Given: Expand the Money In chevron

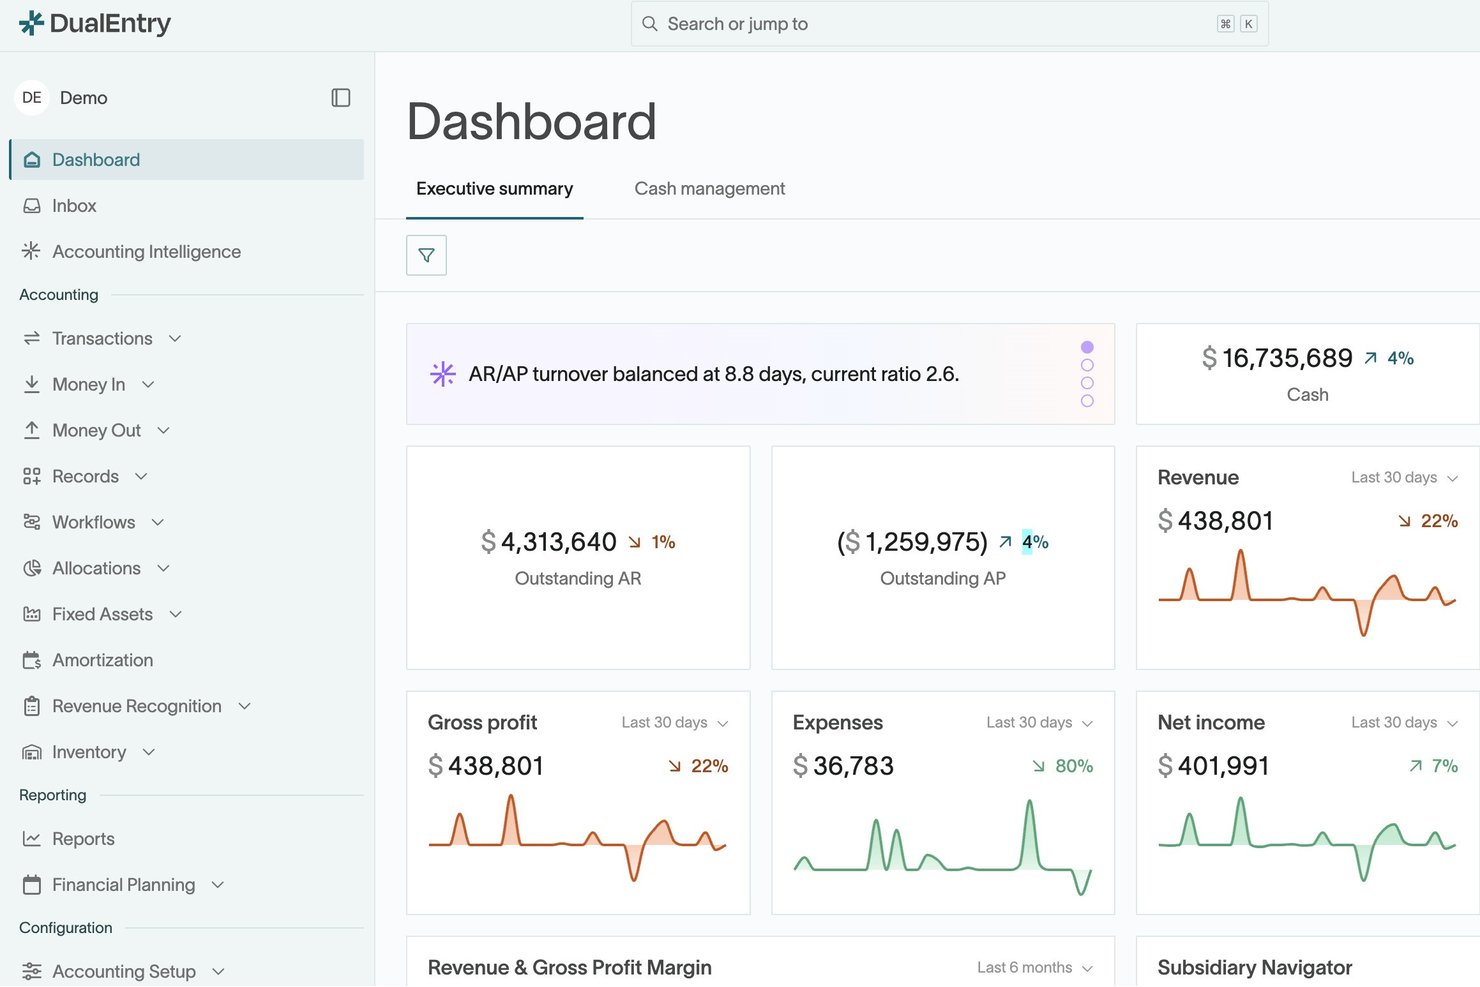Looking at the screenshot, I should coord(148,385).
